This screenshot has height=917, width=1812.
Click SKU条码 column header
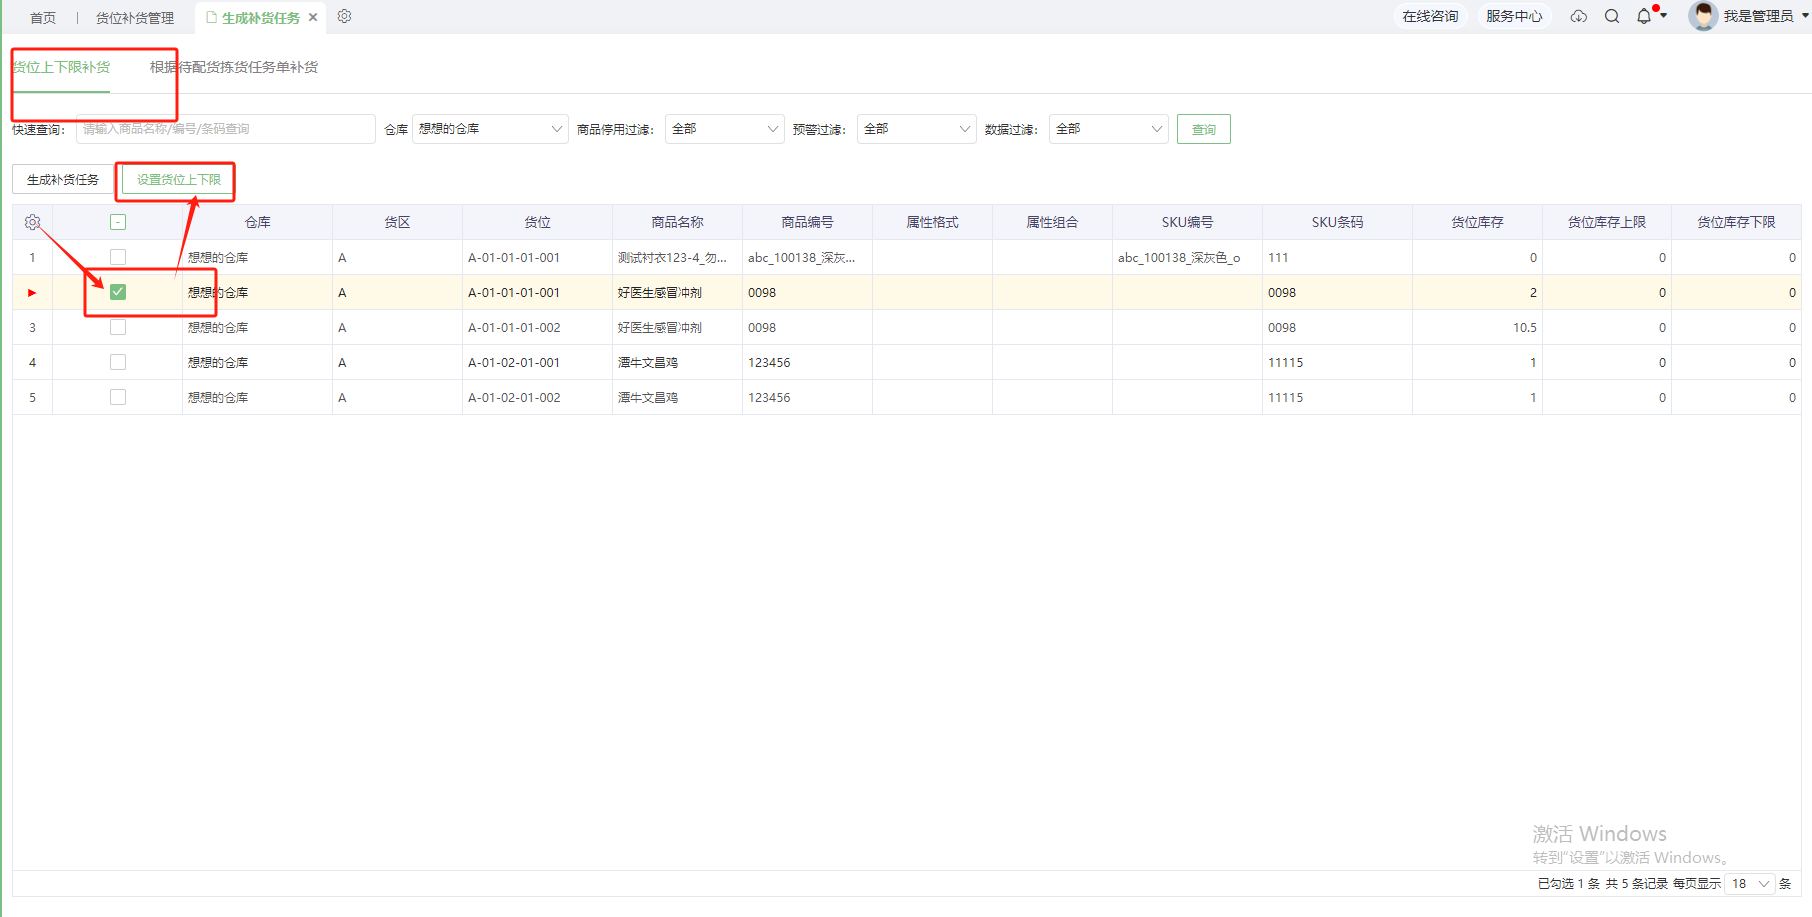[x=1338, y=222]
